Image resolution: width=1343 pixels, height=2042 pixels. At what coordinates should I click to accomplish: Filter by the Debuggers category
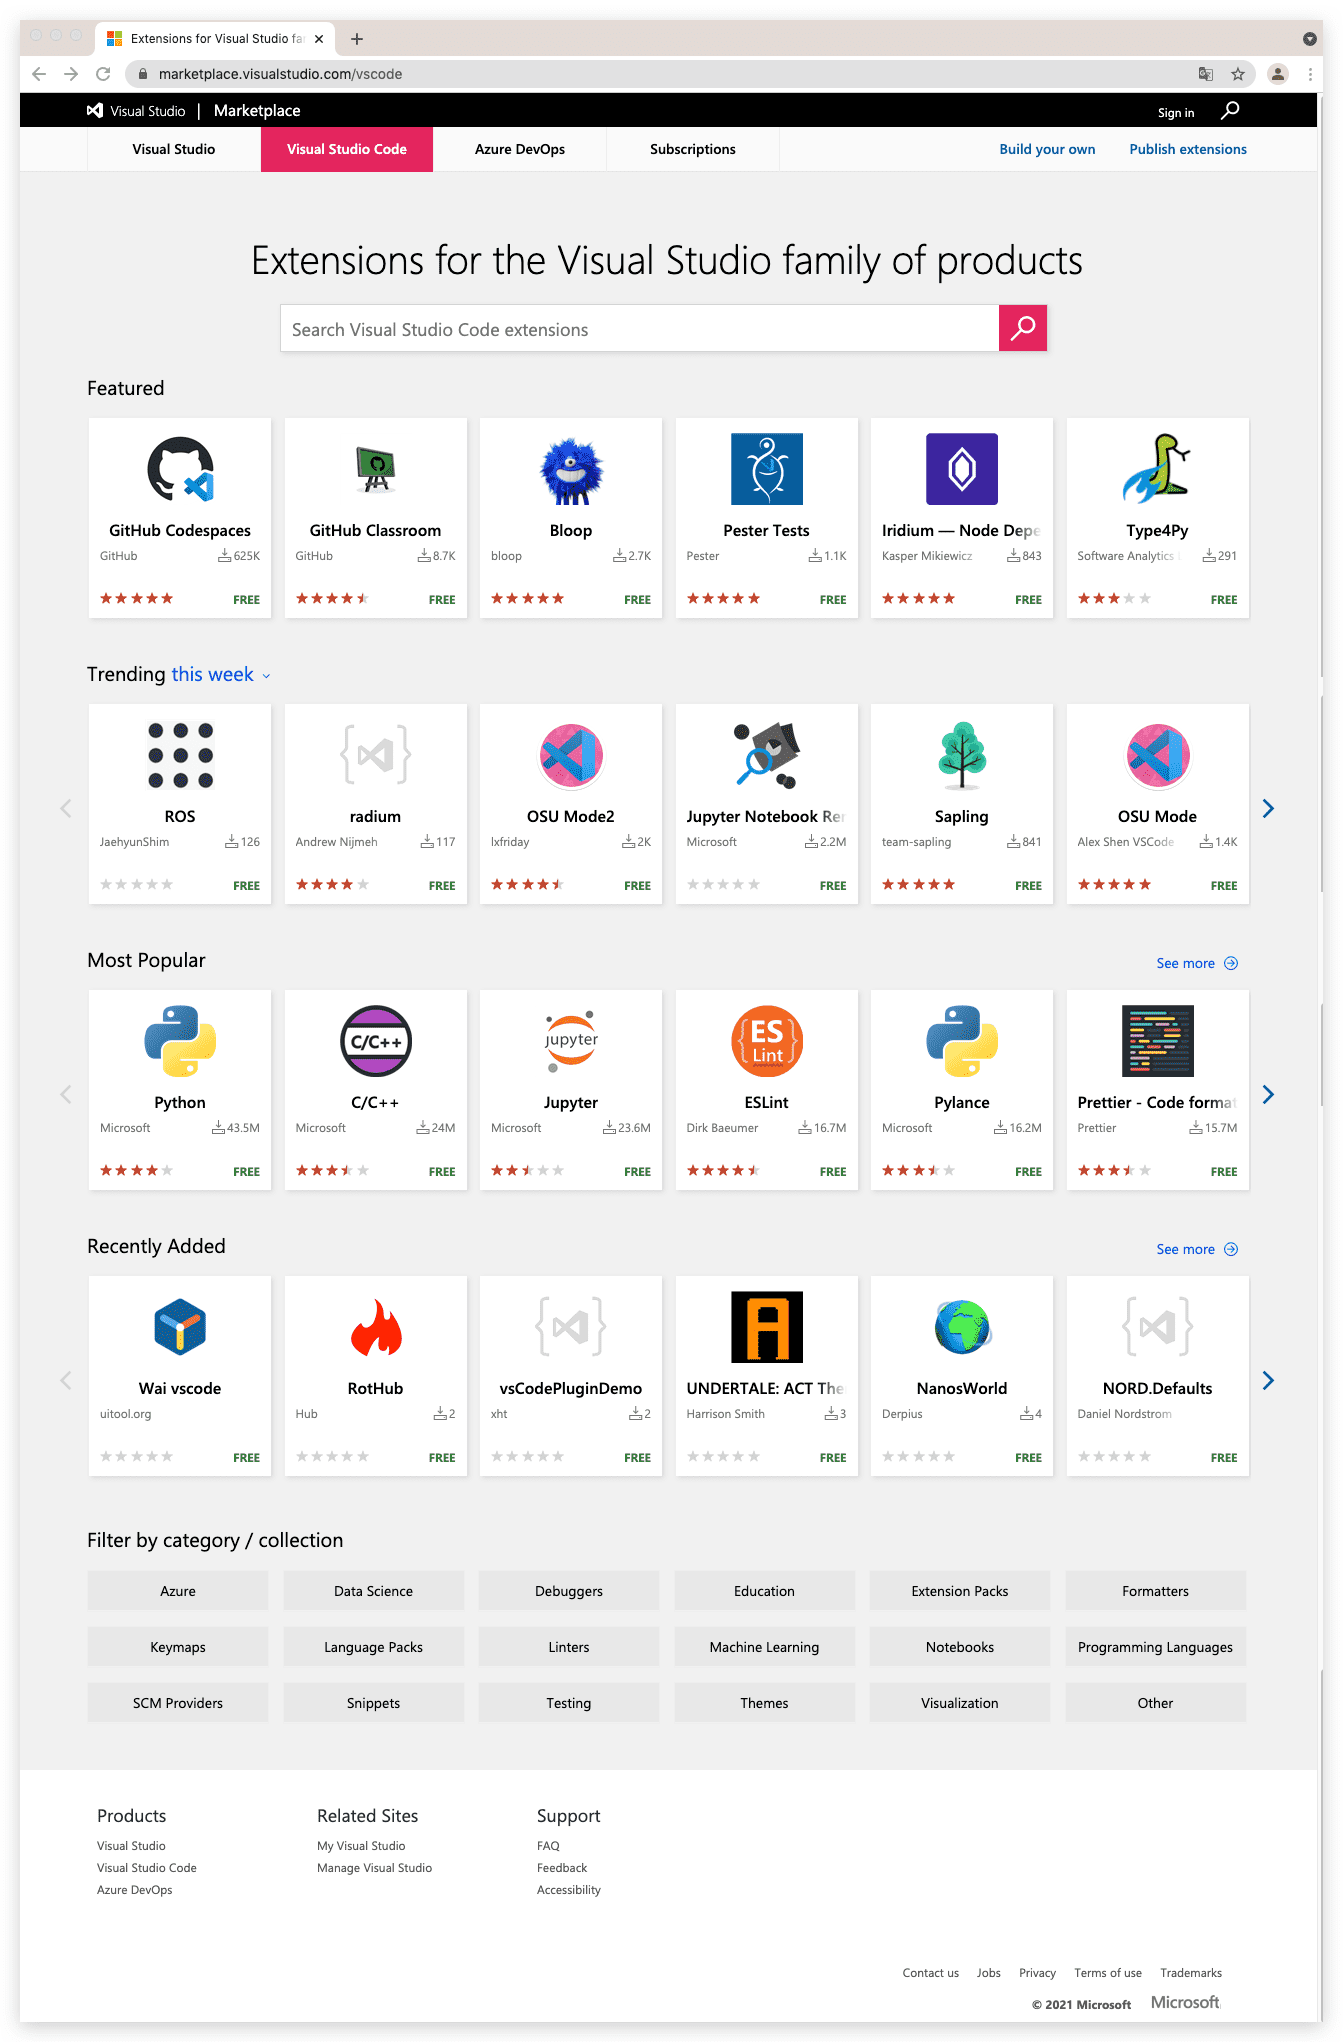pyautogui.click(x=569, y=1591)
